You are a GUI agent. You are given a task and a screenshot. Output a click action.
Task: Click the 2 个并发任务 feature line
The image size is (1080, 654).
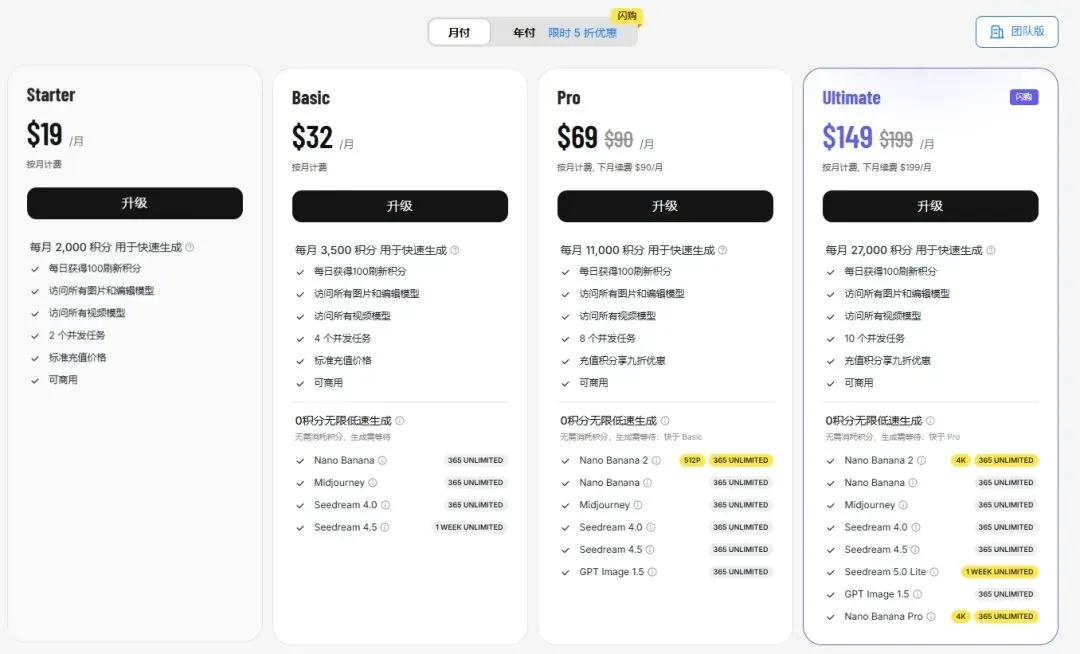point(77,335)
